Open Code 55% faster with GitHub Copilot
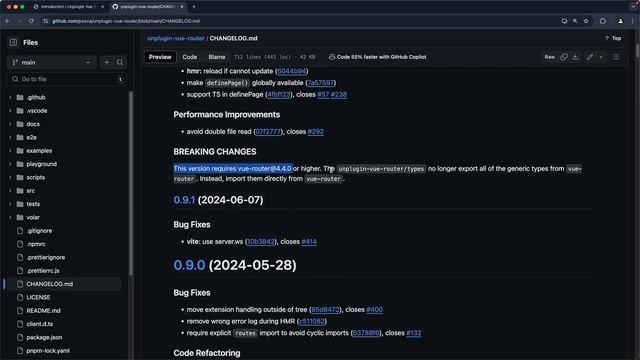The height and width of the screenshot is (360, 640). coord(378,57)
